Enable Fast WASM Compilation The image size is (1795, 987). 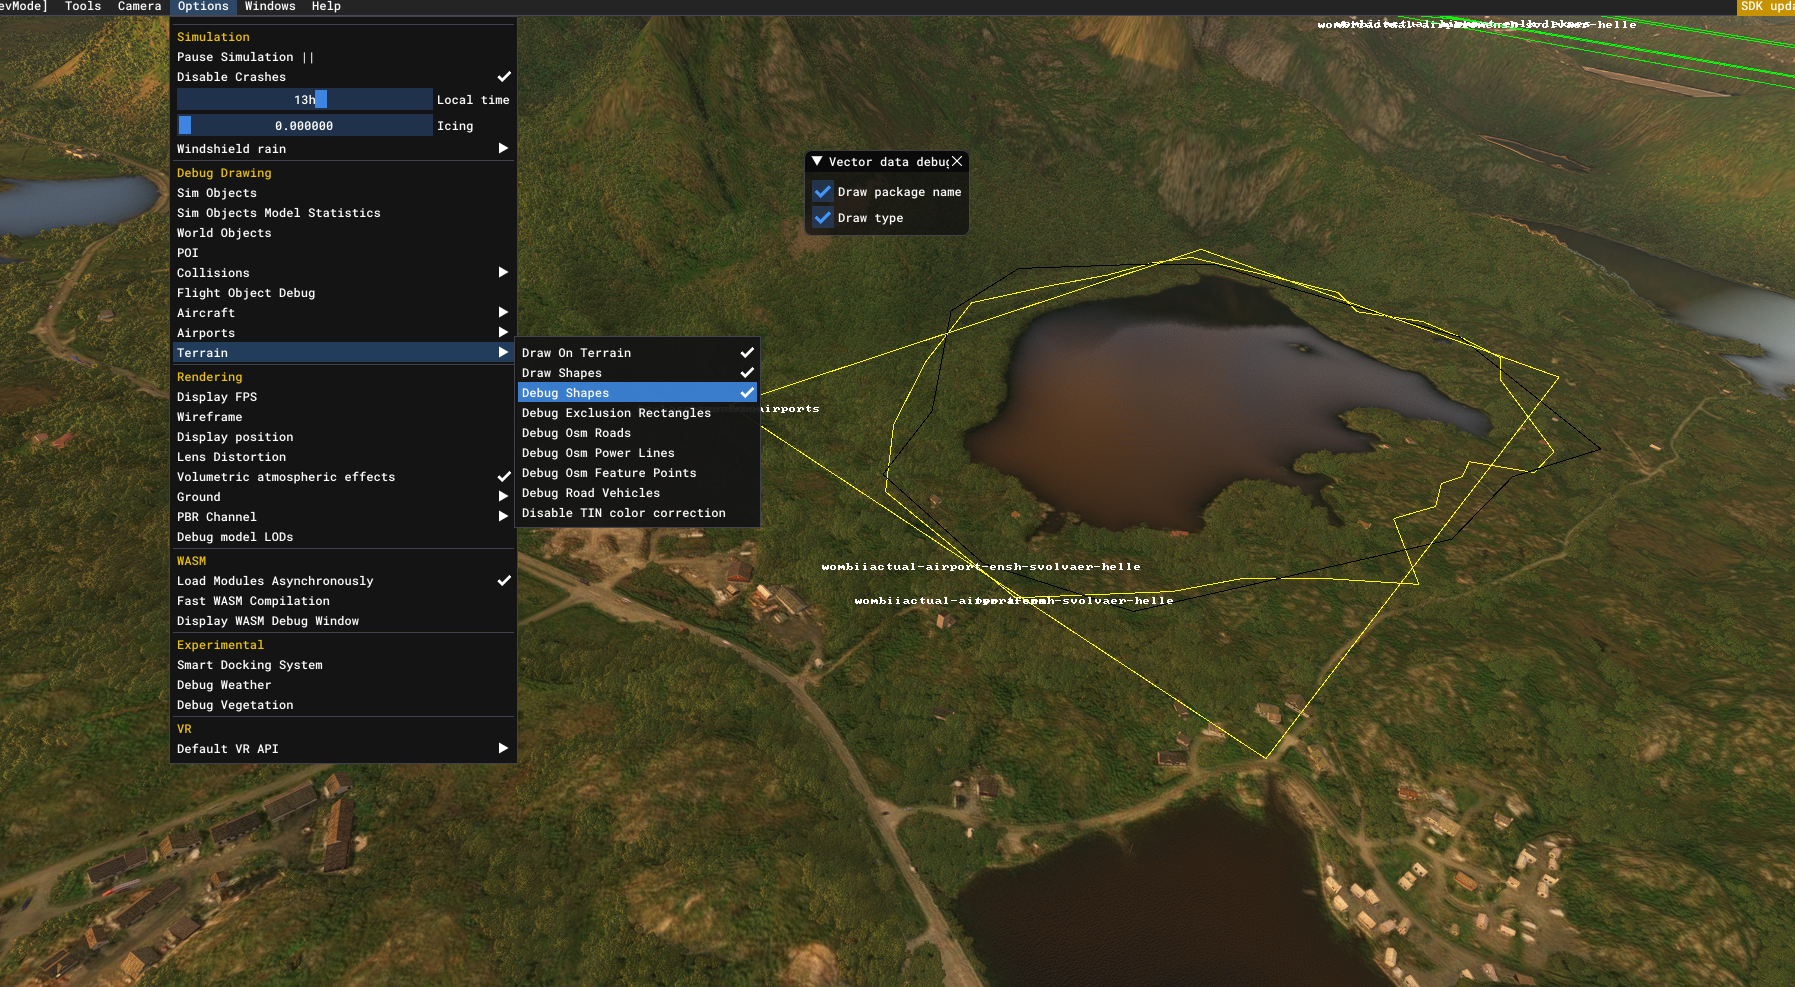click(344, 601)
